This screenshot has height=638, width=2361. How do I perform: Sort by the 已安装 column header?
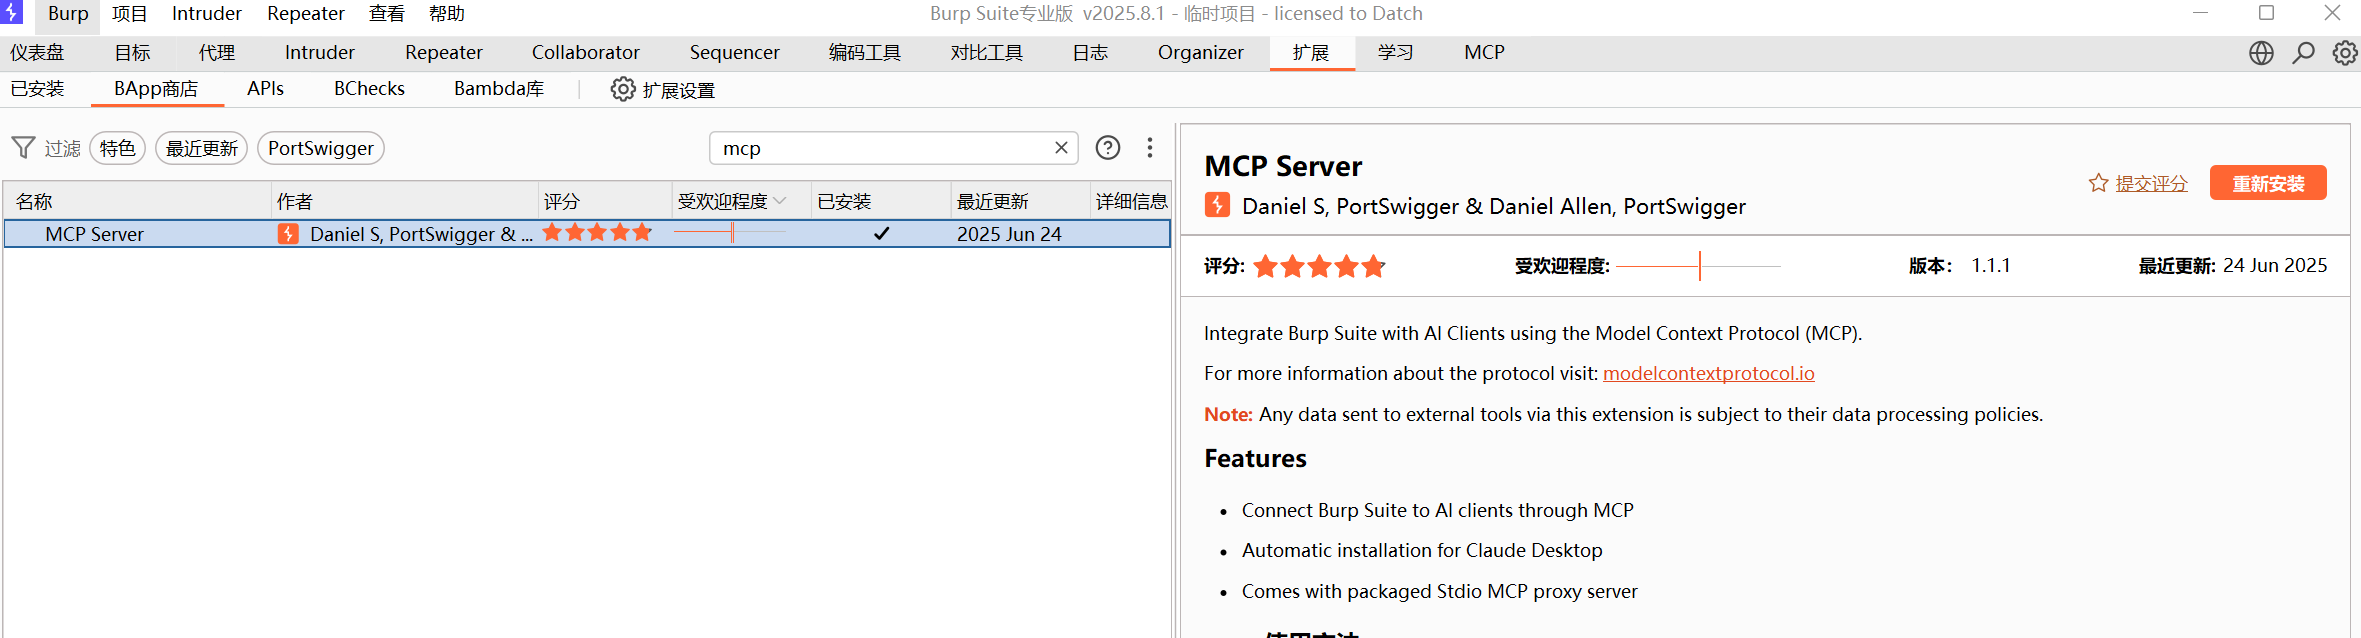(x=880, y=201)
